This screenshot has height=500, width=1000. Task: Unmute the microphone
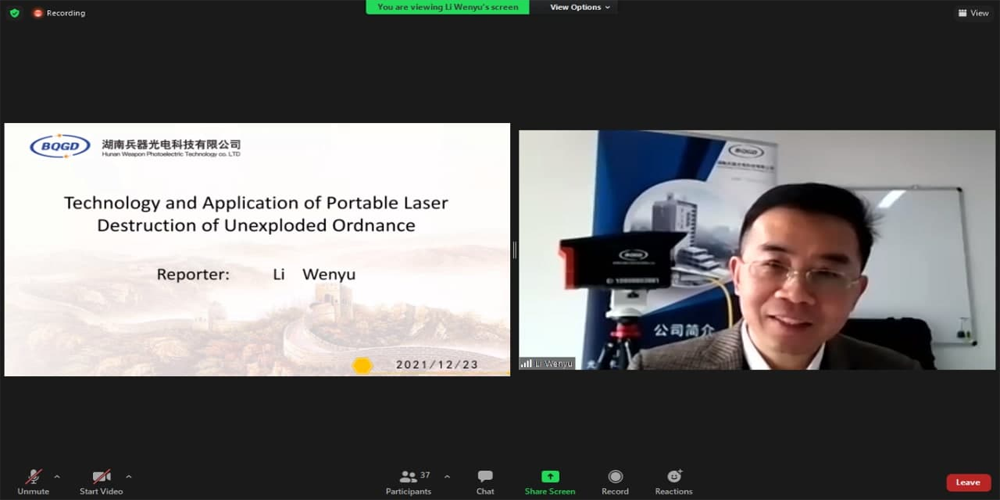33,481
